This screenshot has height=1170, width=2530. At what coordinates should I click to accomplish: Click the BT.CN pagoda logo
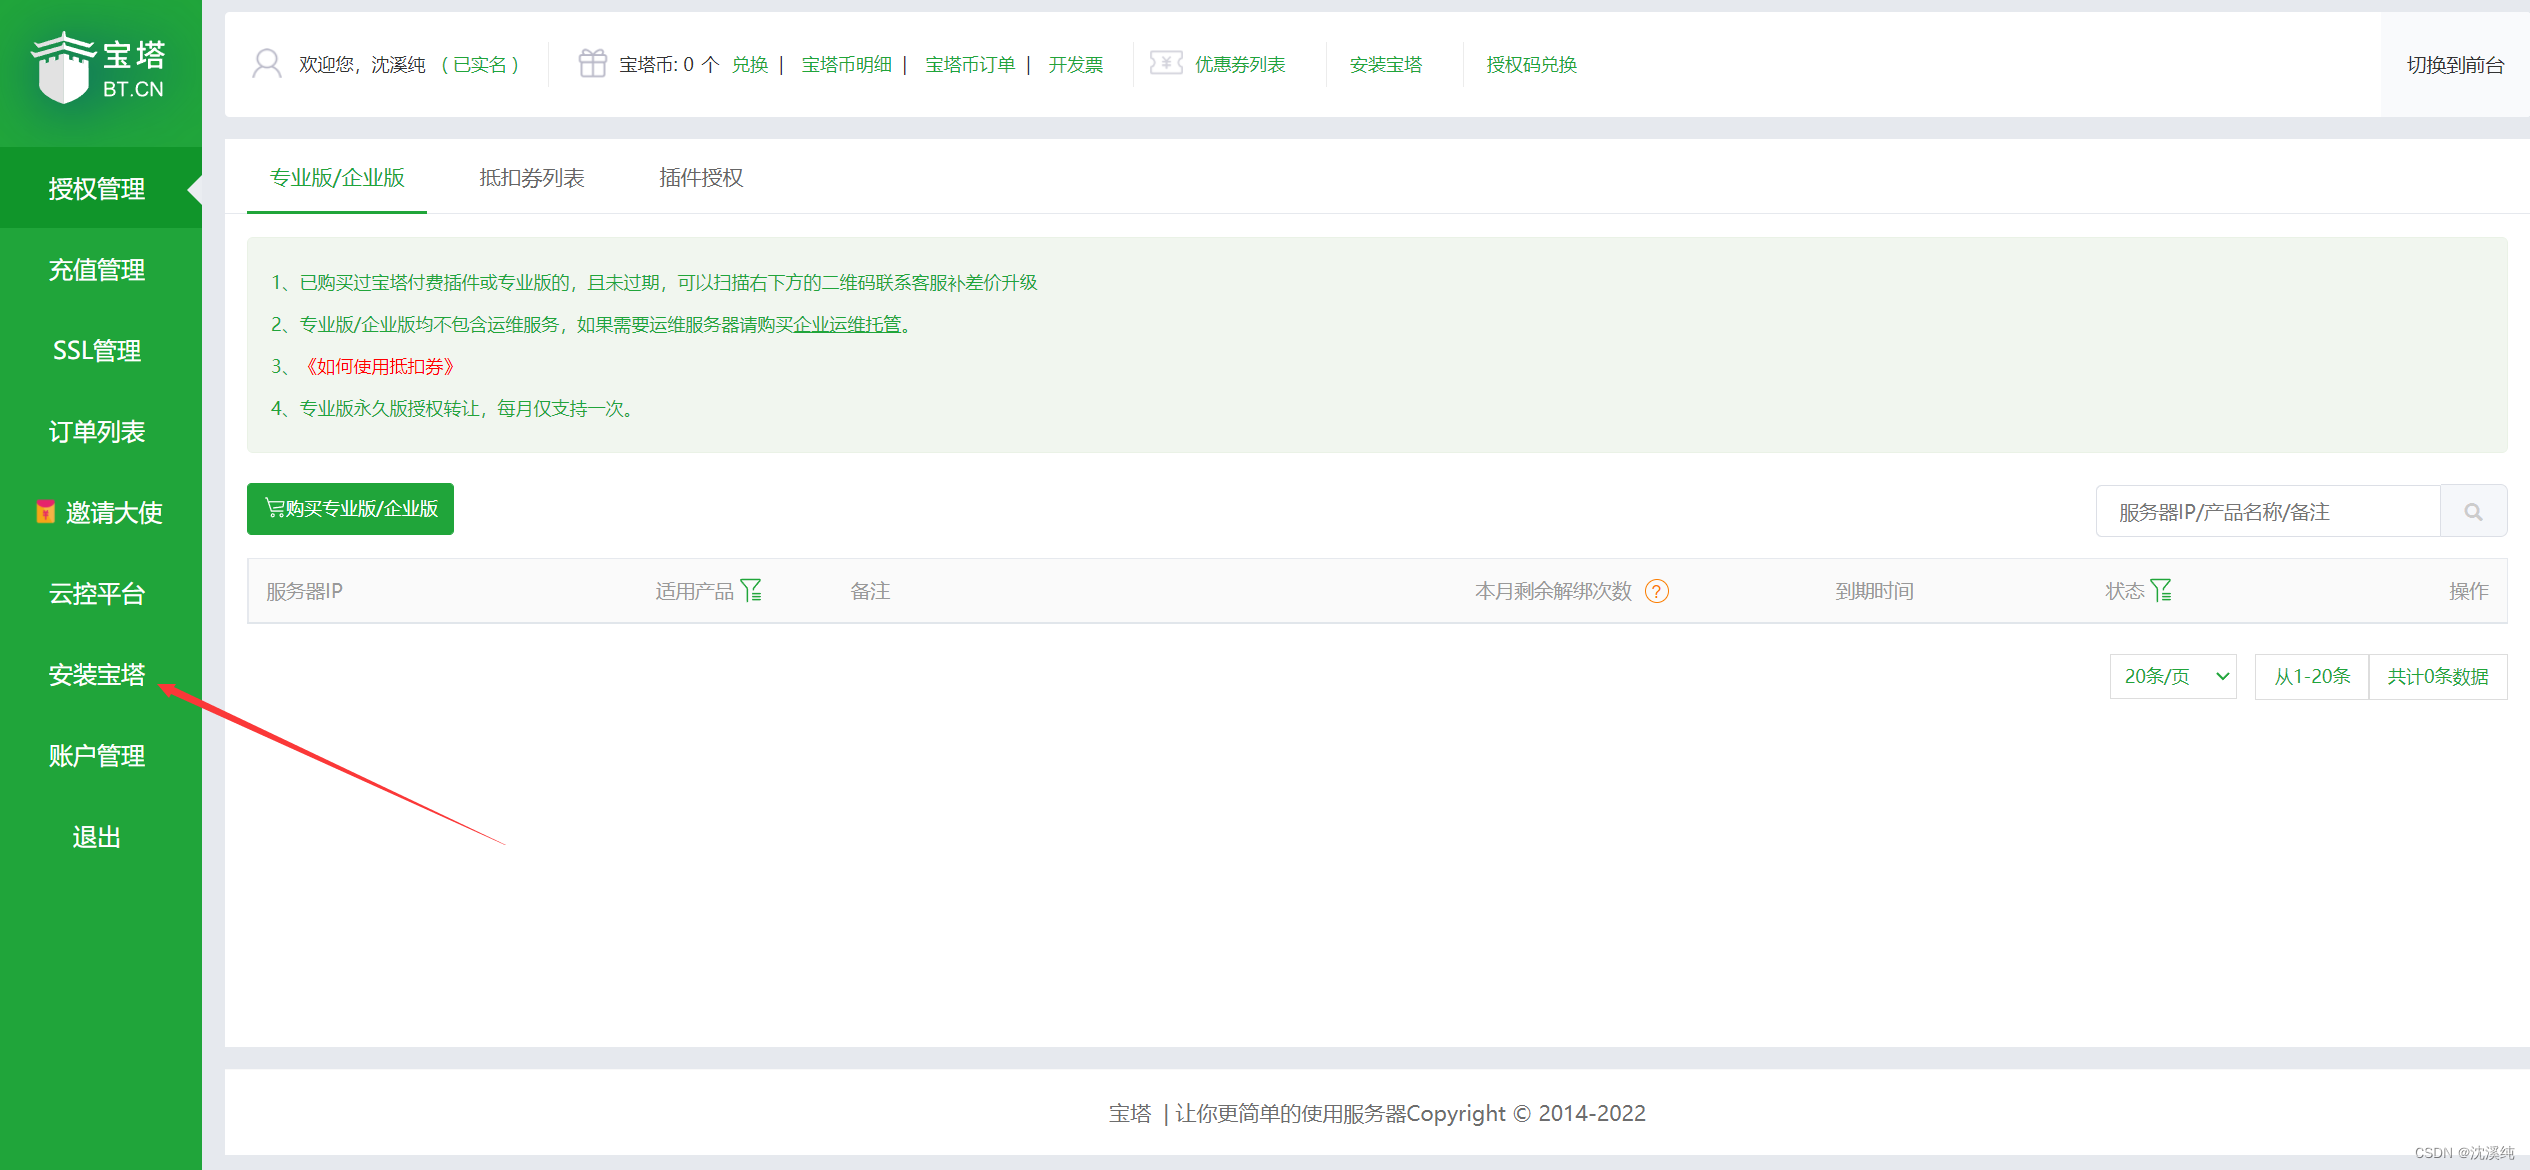[x=98, y=67]
